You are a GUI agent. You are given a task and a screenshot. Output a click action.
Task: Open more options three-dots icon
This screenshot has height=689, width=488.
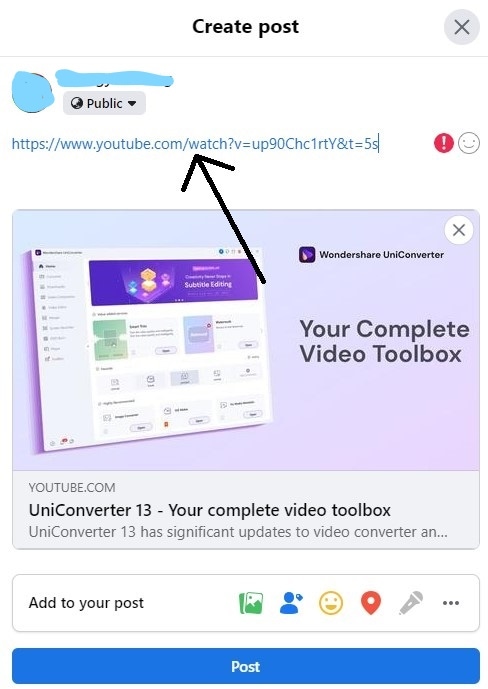pyautogui.click(x=451, y=603)
